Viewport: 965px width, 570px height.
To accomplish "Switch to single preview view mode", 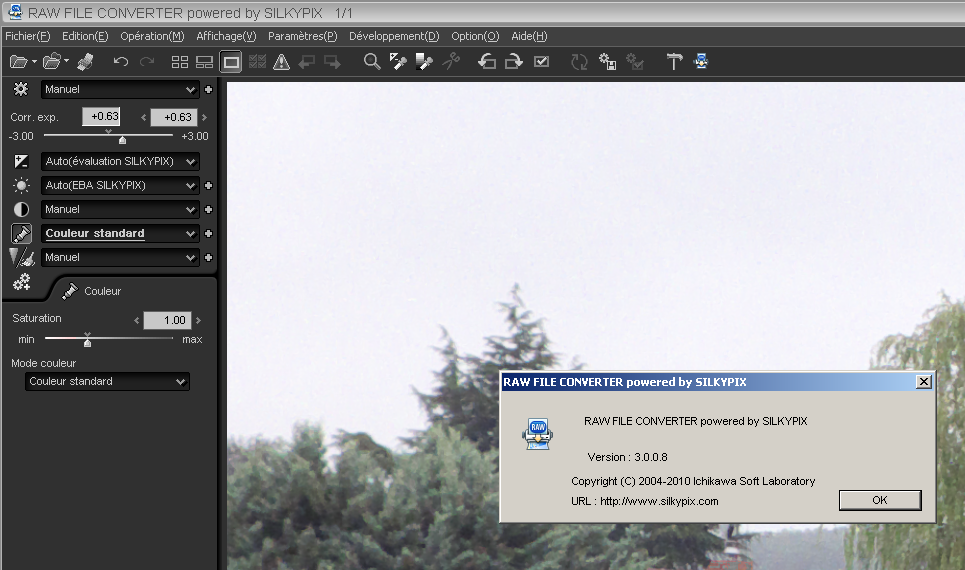I will click(x=231, y=62).
